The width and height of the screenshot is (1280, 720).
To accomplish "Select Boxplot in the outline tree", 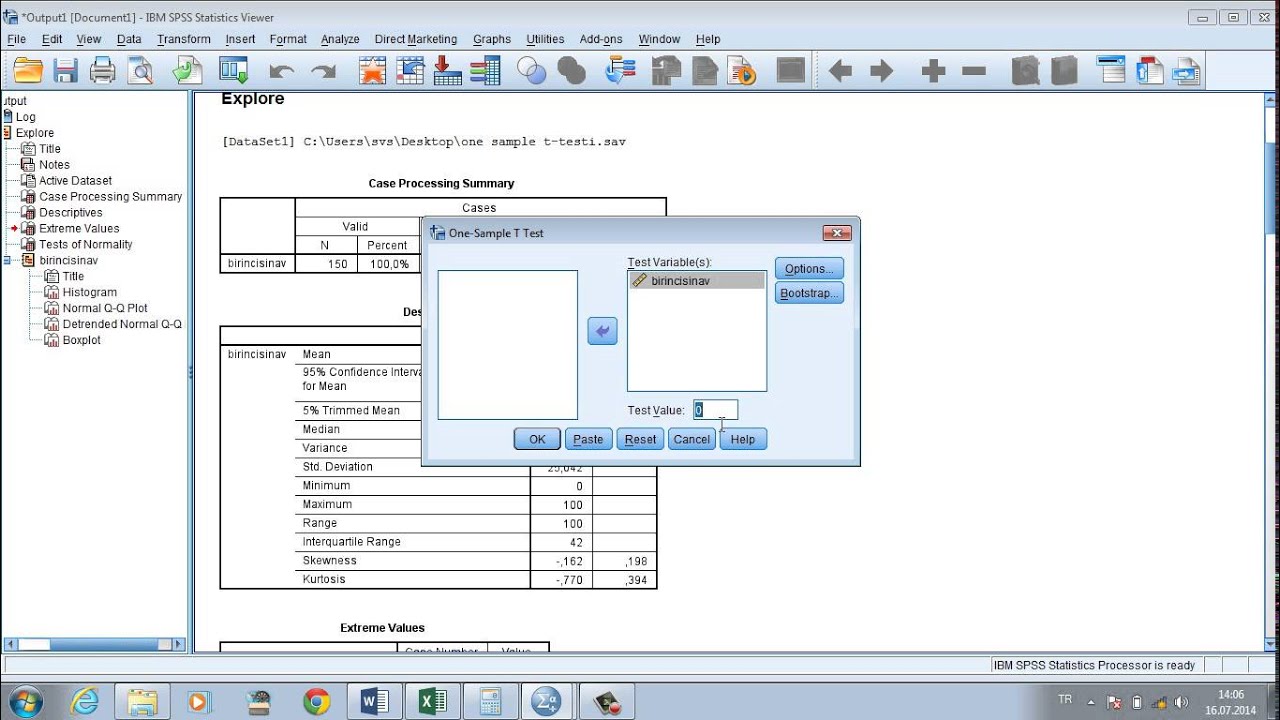I will tap(81, 340).
